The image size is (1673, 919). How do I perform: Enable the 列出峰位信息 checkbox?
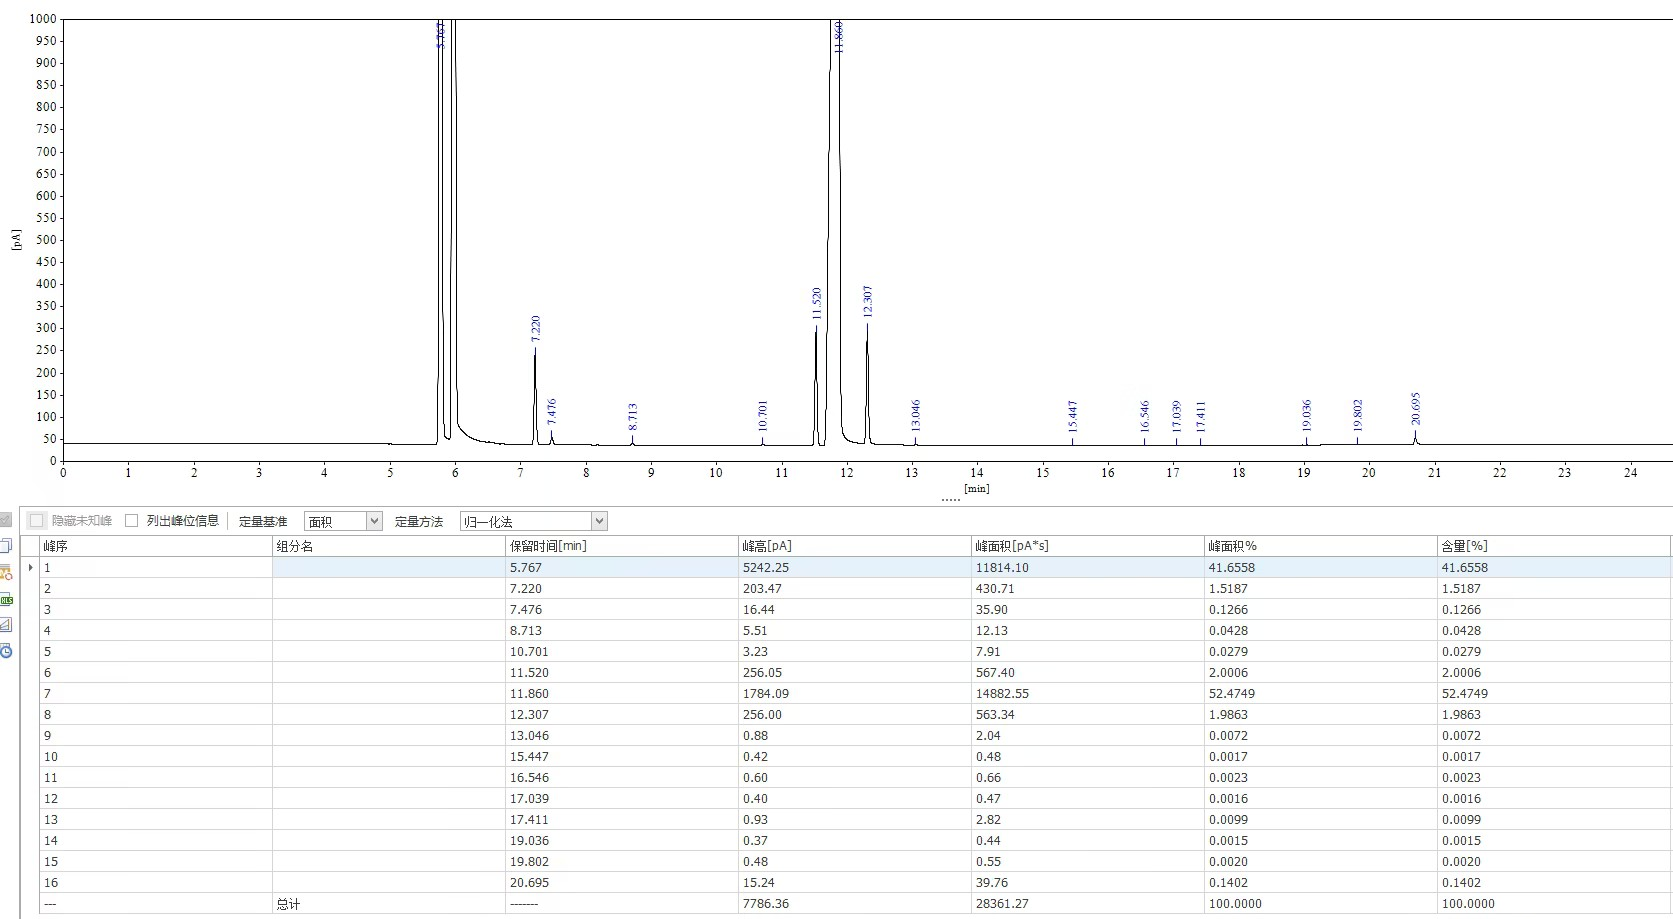point(131,521)
